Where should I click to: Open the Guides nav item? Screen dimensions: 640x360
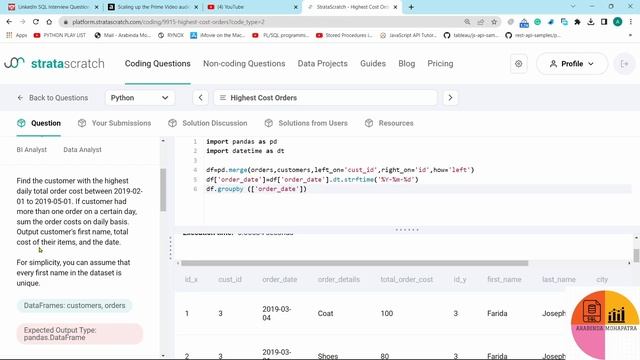(x=373, y=64)
